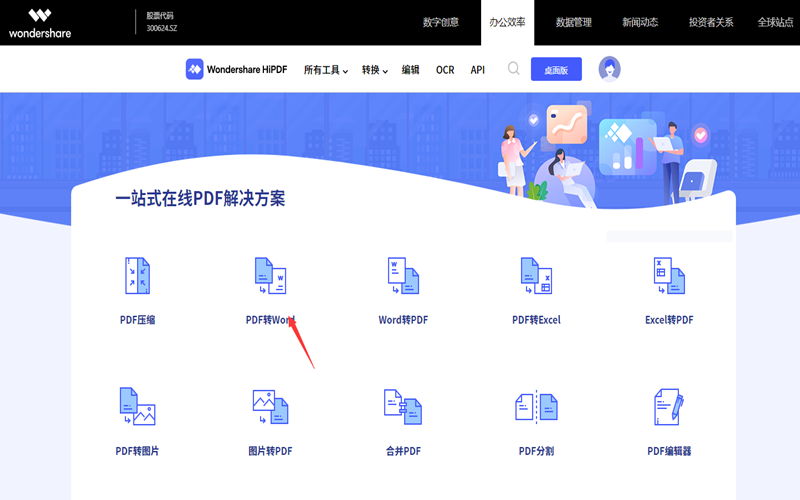Select the 办公效率 tab
The width and height of the screenshot is (800, 500).
[x=507, y=22]
